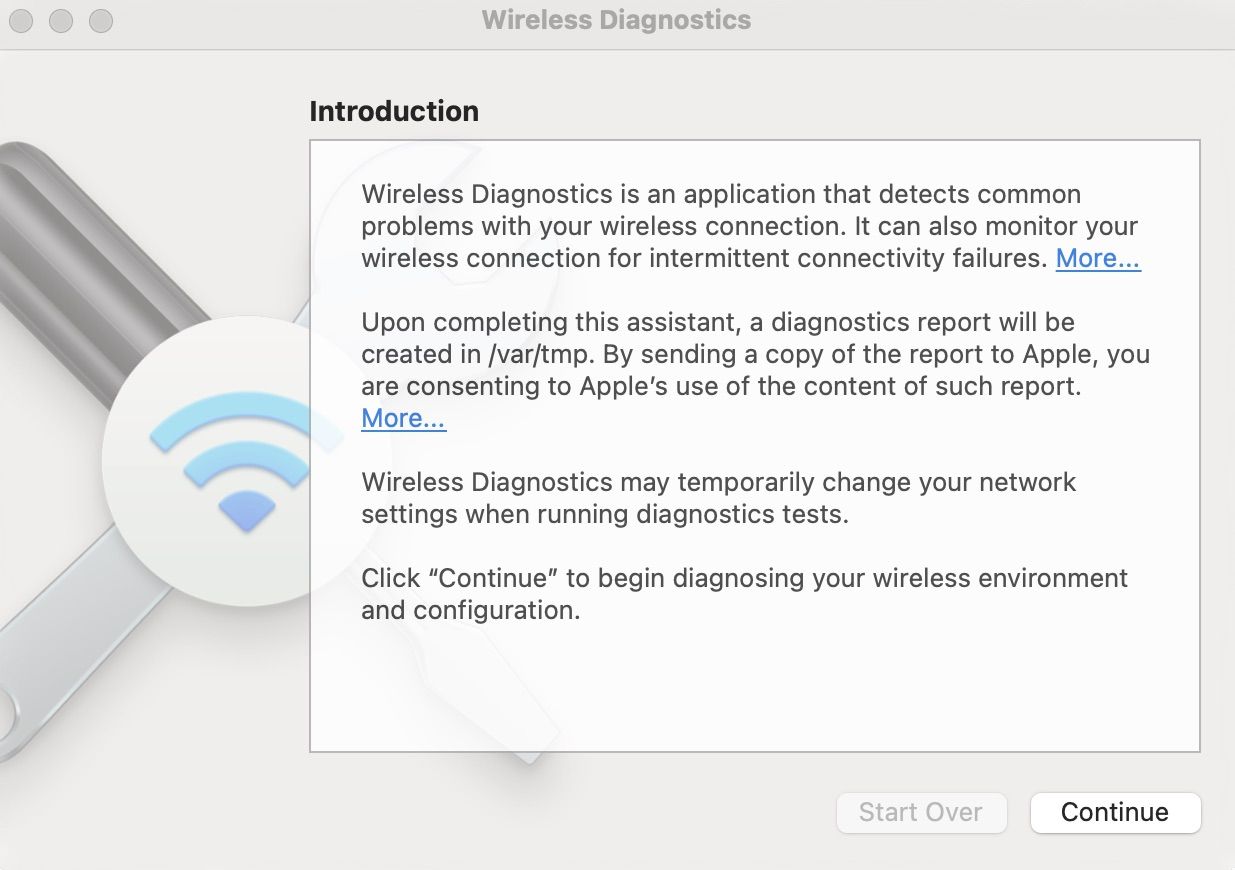Click the Wireless Diagnostics window title
The height and width of the screenshot is (870, 1235).
[616, 20]
